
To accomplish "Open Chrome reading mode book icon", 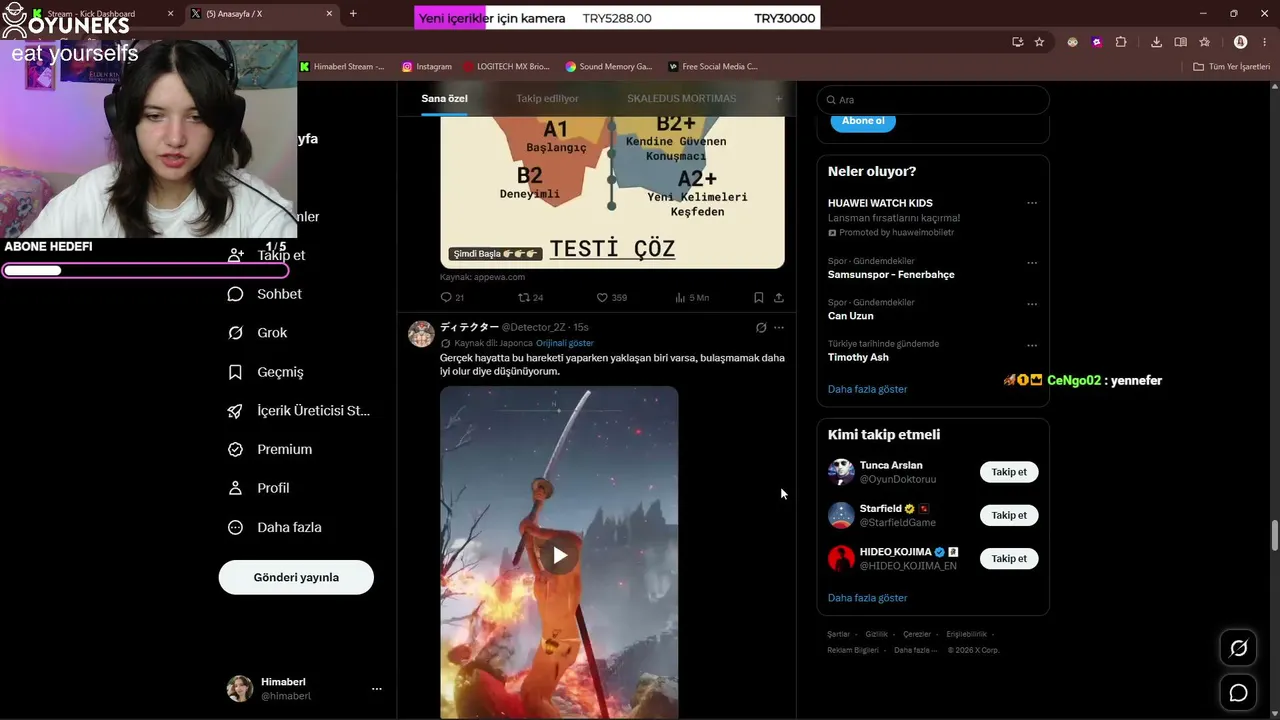I will point(1180,42).
